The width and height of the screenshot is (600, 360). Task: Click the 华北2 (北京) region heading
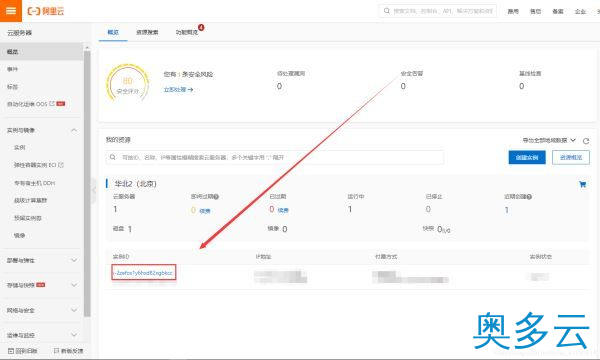(135, 184)
